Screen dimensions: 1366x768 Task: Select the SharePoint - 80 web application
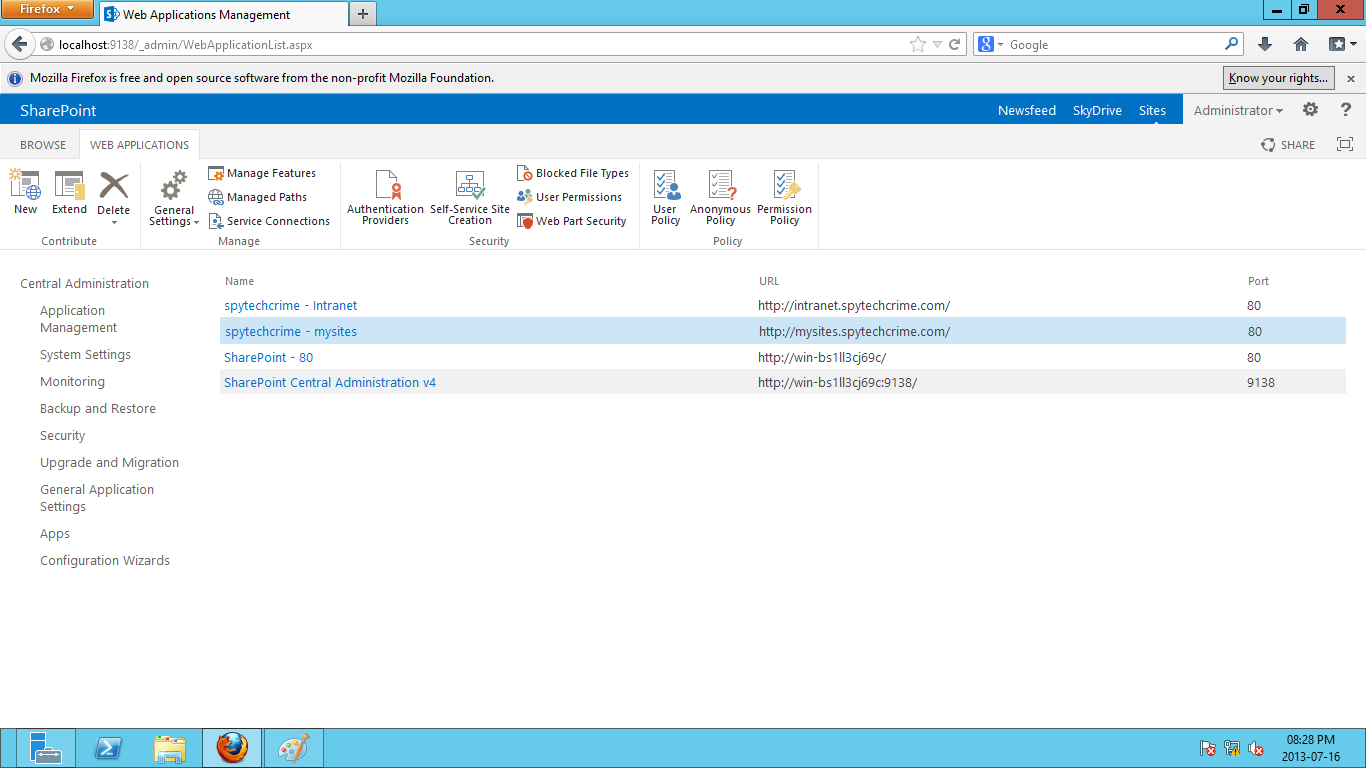click(x=269, y=357)
